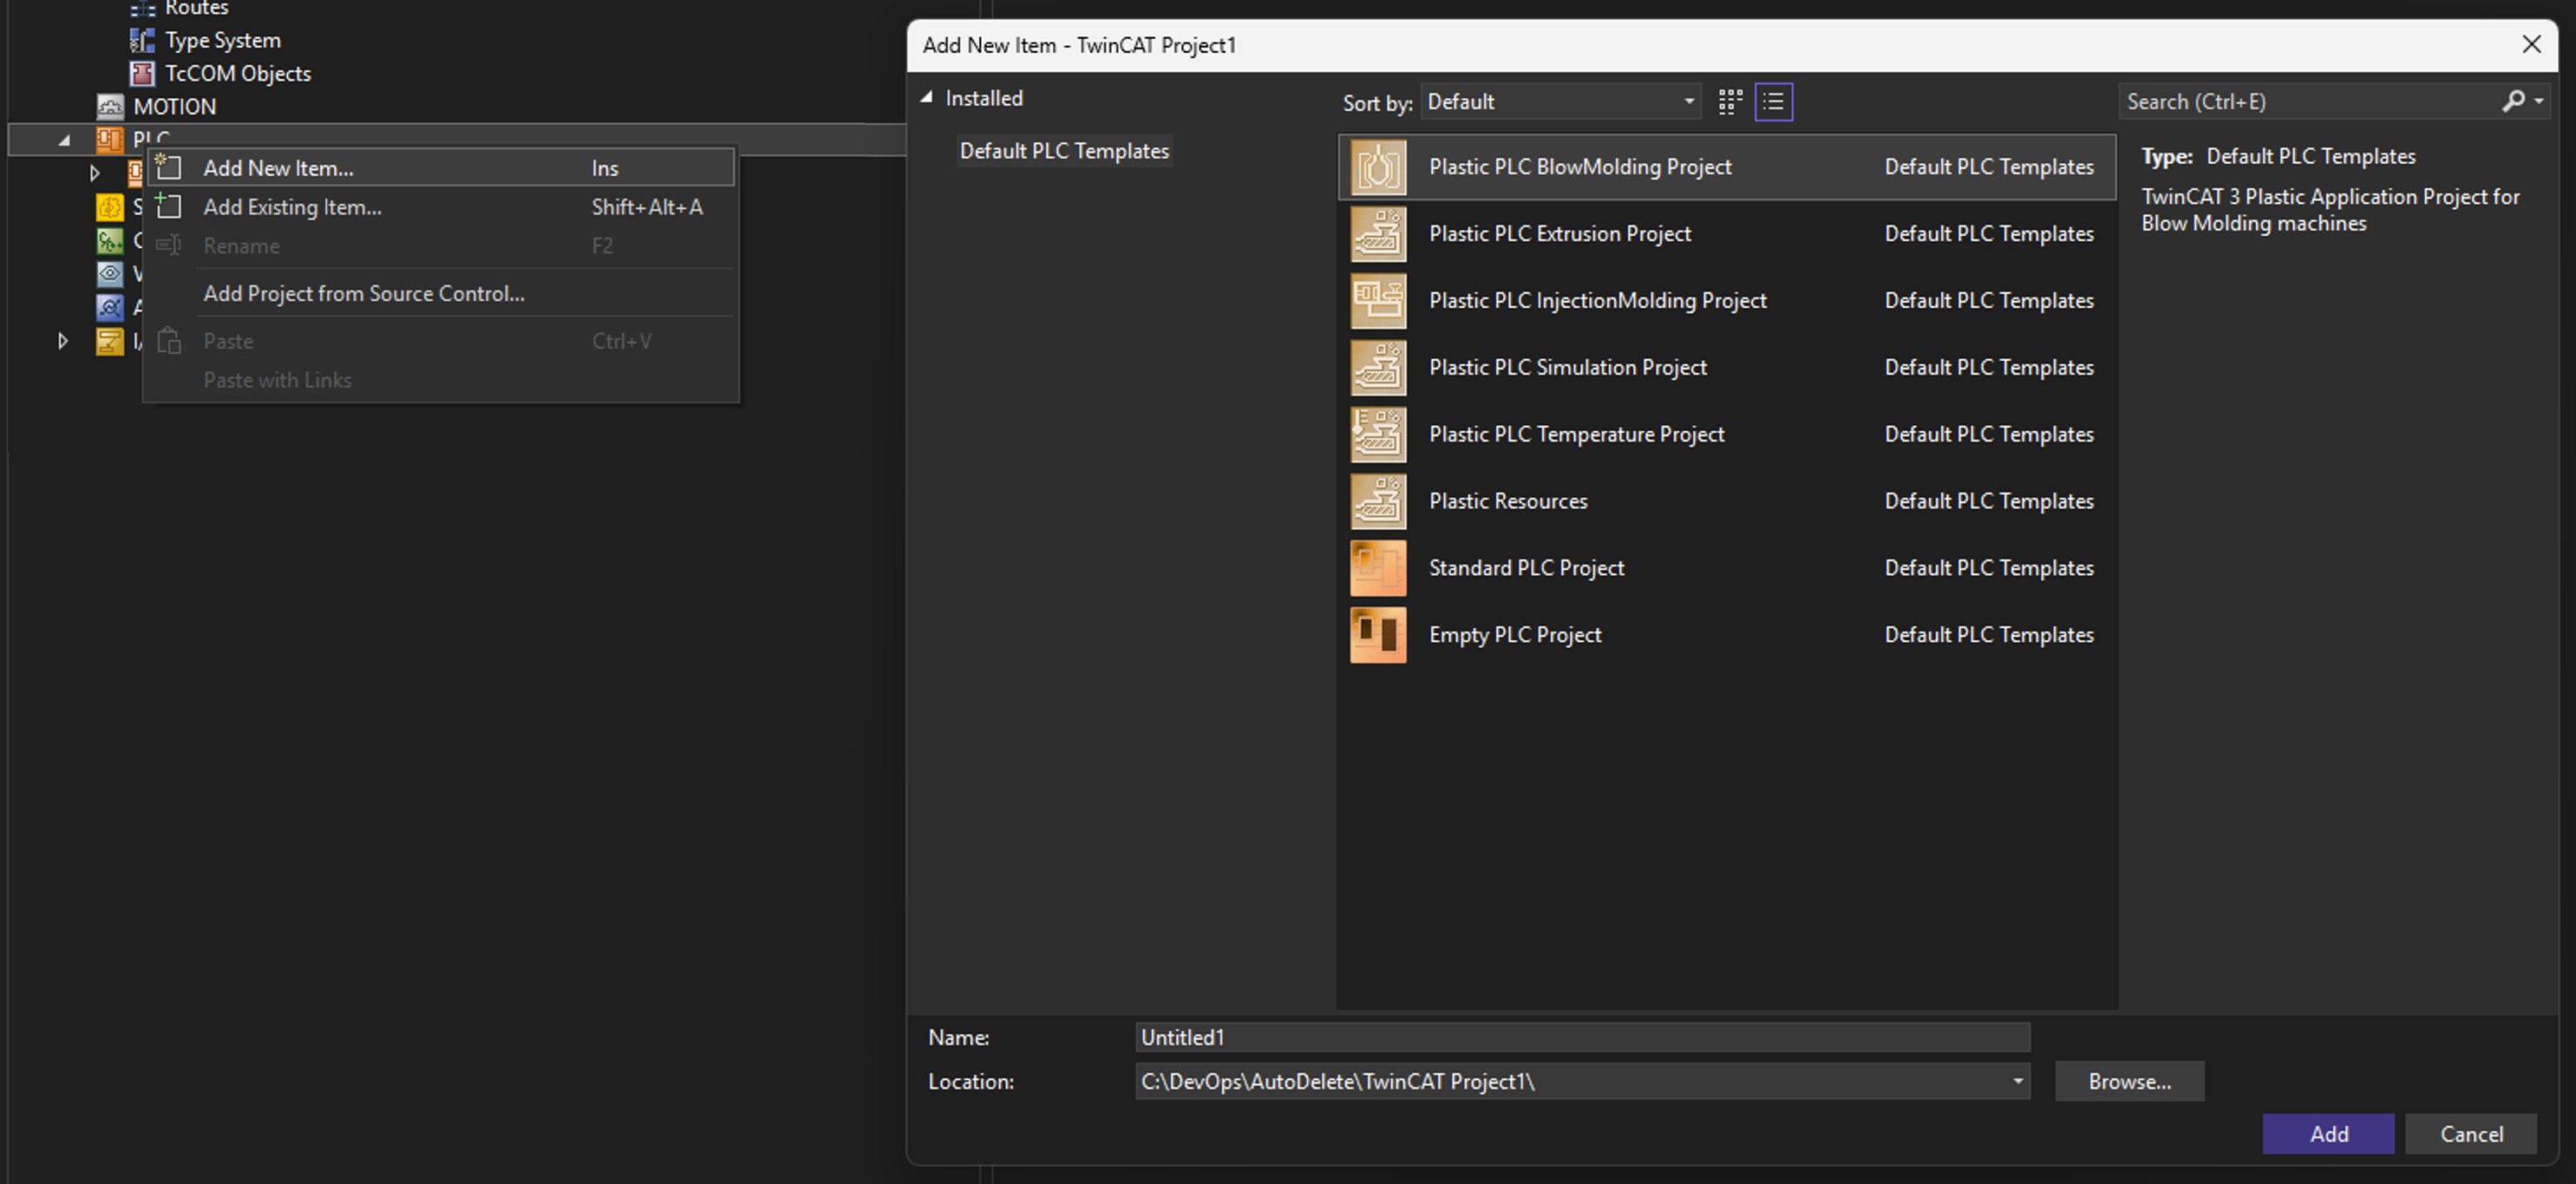Select the TcCOM Objects tree item

point(238,73)
